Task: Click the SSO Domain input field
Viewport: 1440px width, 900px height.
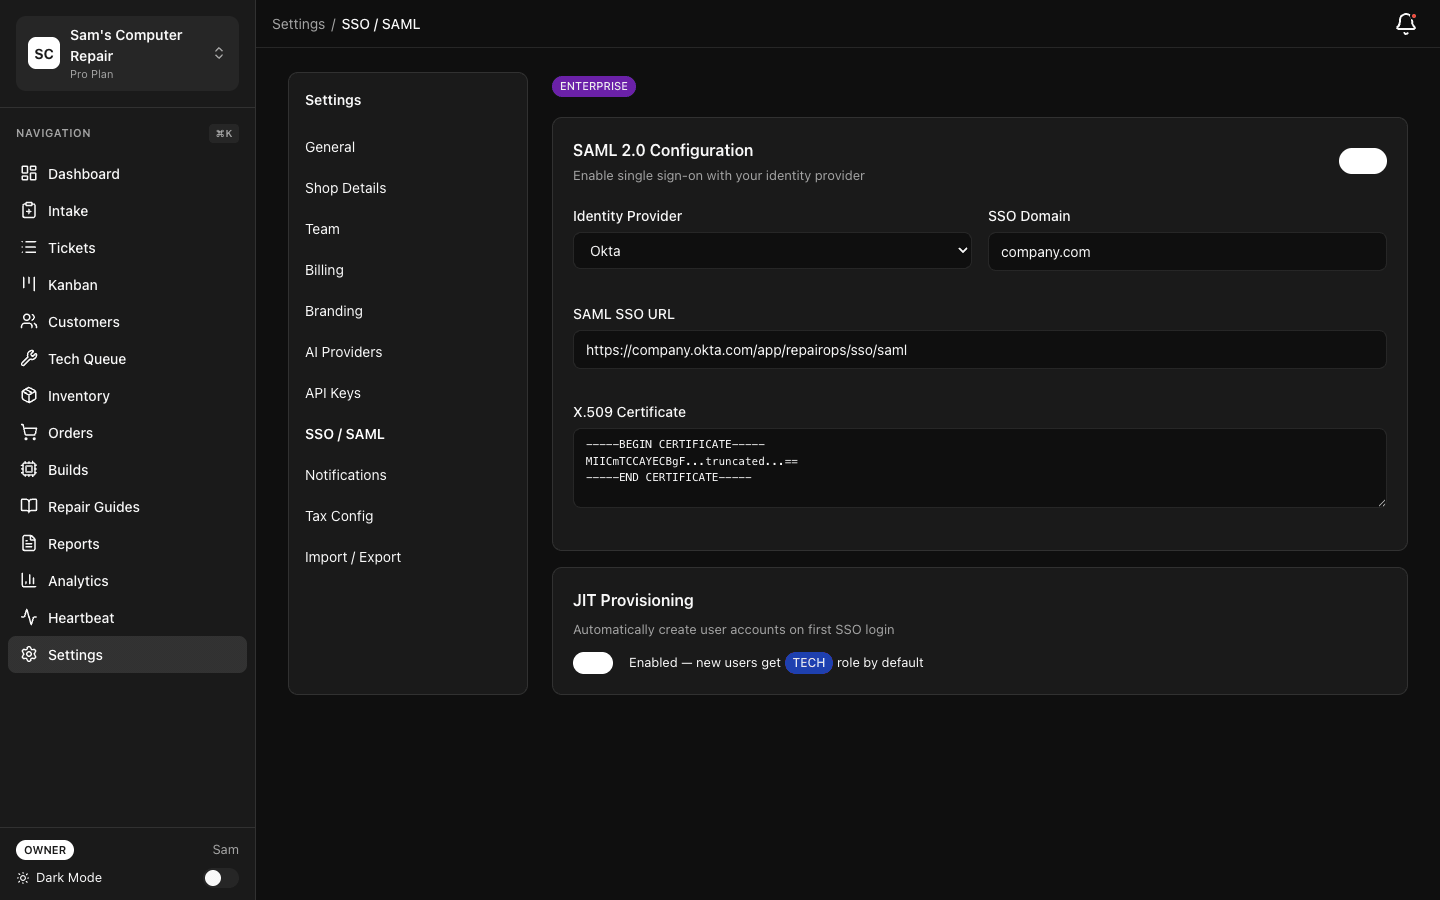Action: 1187,251
